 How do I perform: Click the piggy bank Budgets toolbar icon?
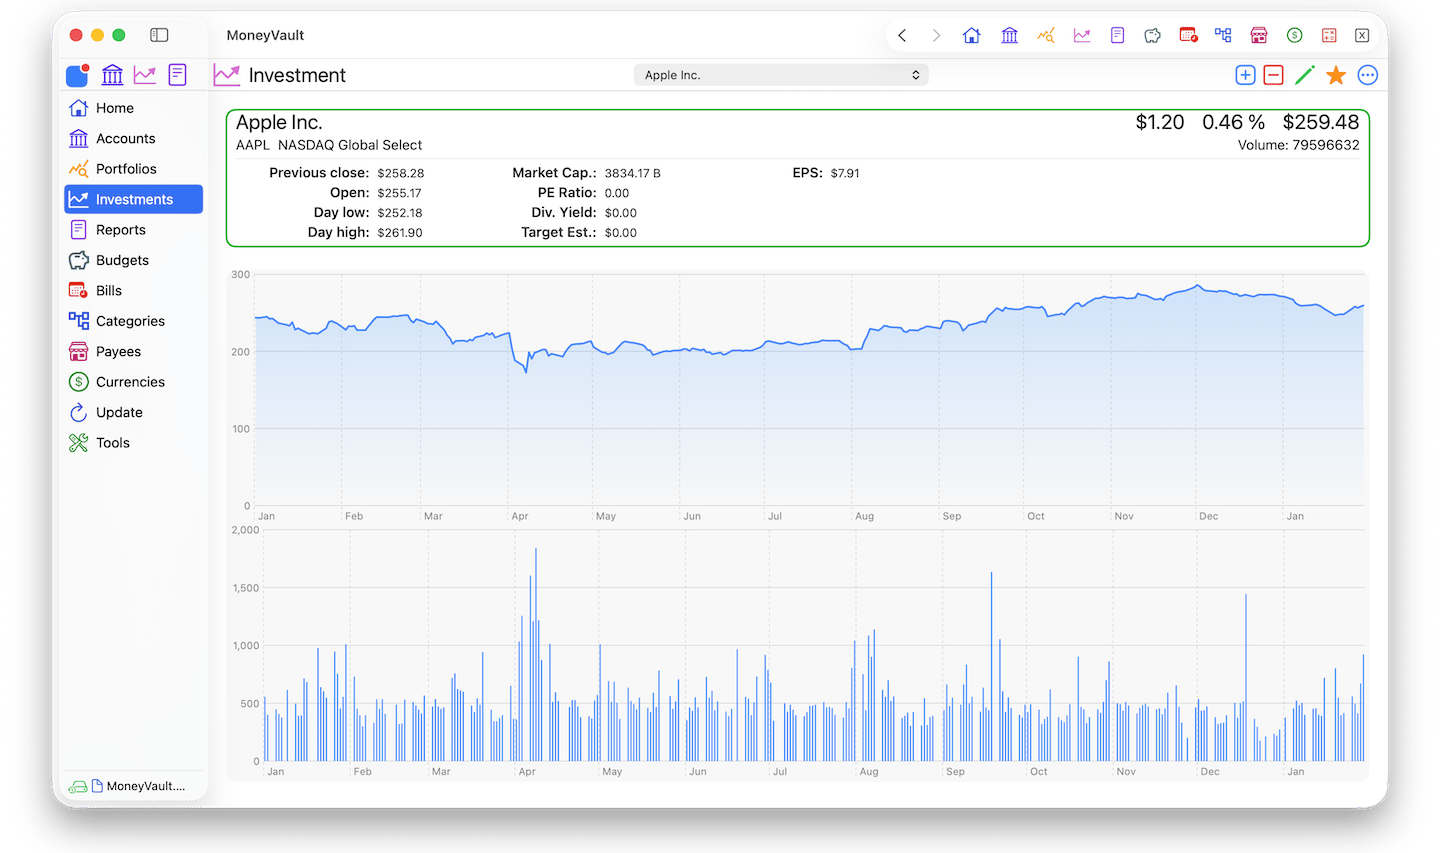1153,35
